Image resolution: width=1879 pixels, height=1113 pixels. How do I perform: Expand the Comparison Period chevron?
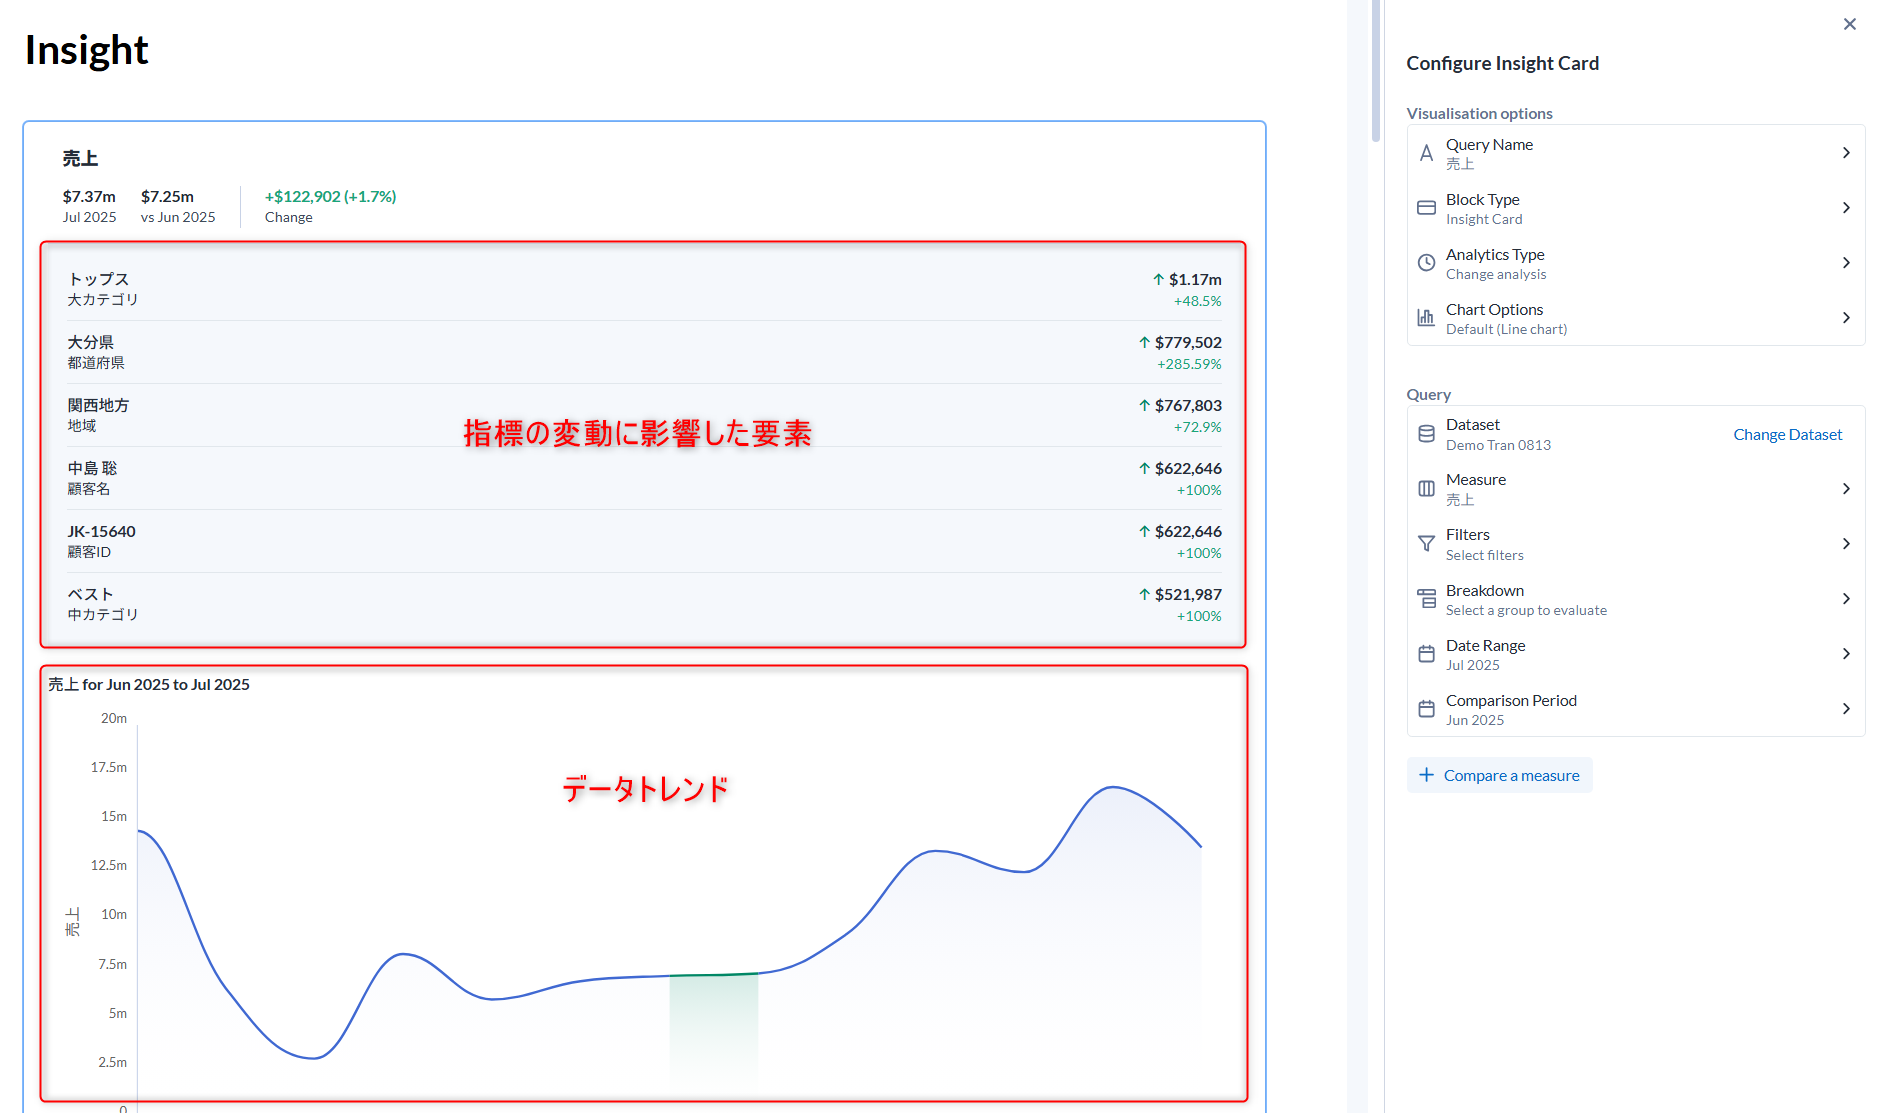[1846, 709]
